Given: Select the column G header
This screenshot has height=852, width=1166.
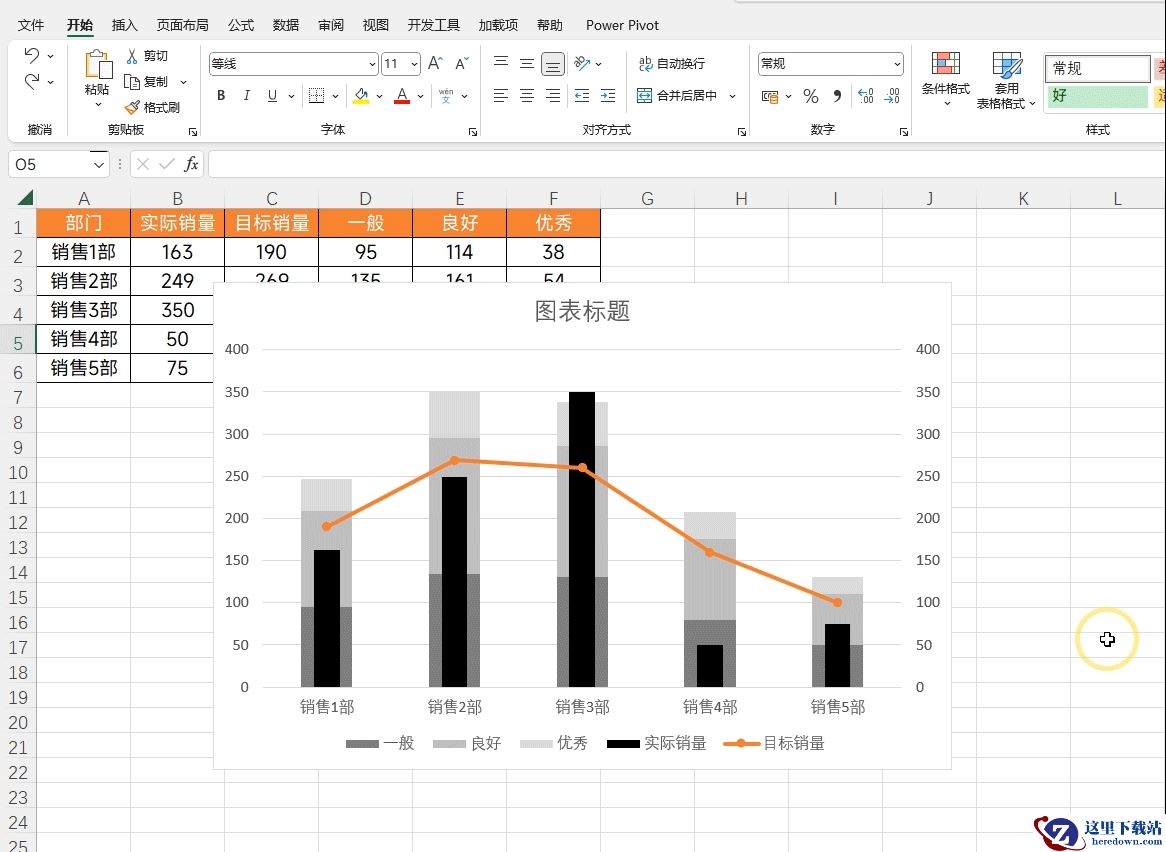Looking at the screenshot, I should click(x=647, y=199).
